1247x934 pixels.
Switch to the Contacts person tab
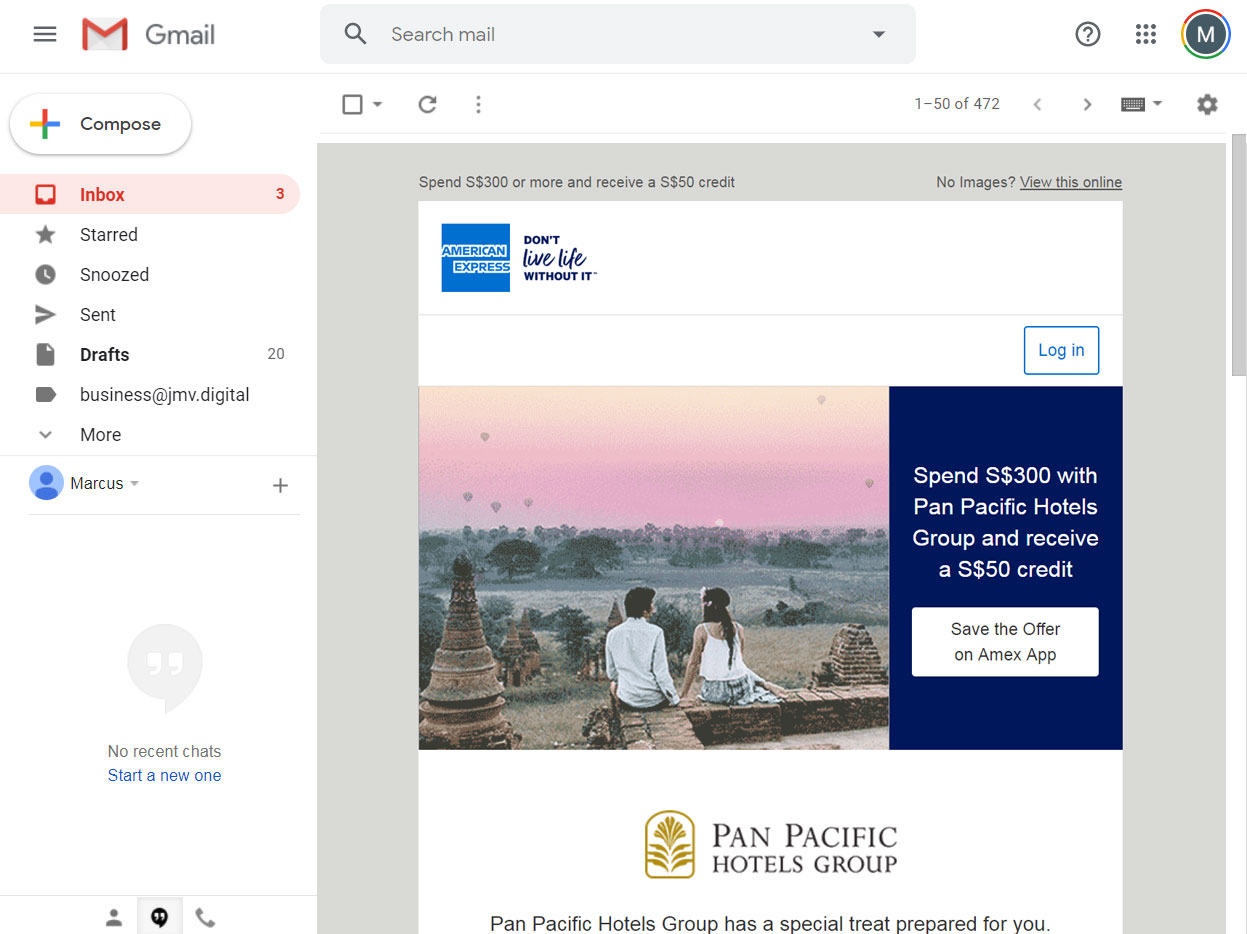114,916
